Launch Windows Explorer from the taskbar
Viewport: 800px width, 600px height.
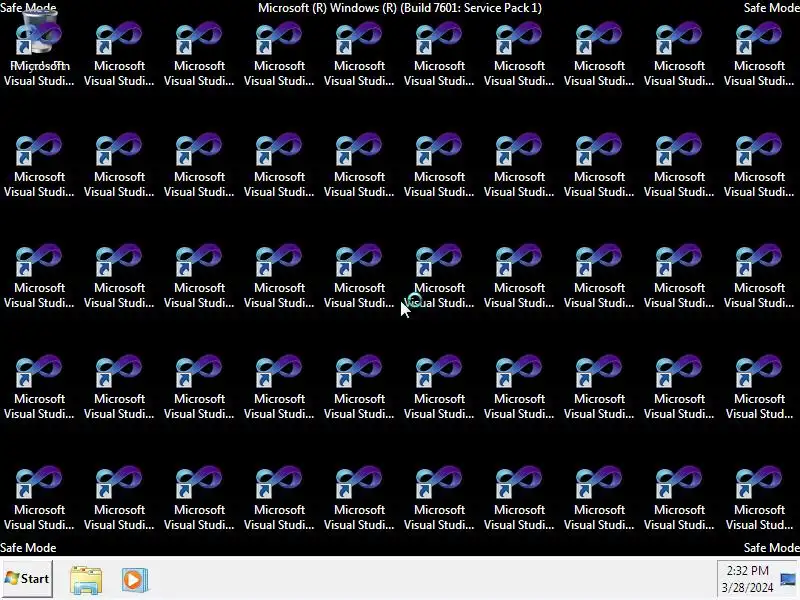pyautogui.click(x=86, y=580)
